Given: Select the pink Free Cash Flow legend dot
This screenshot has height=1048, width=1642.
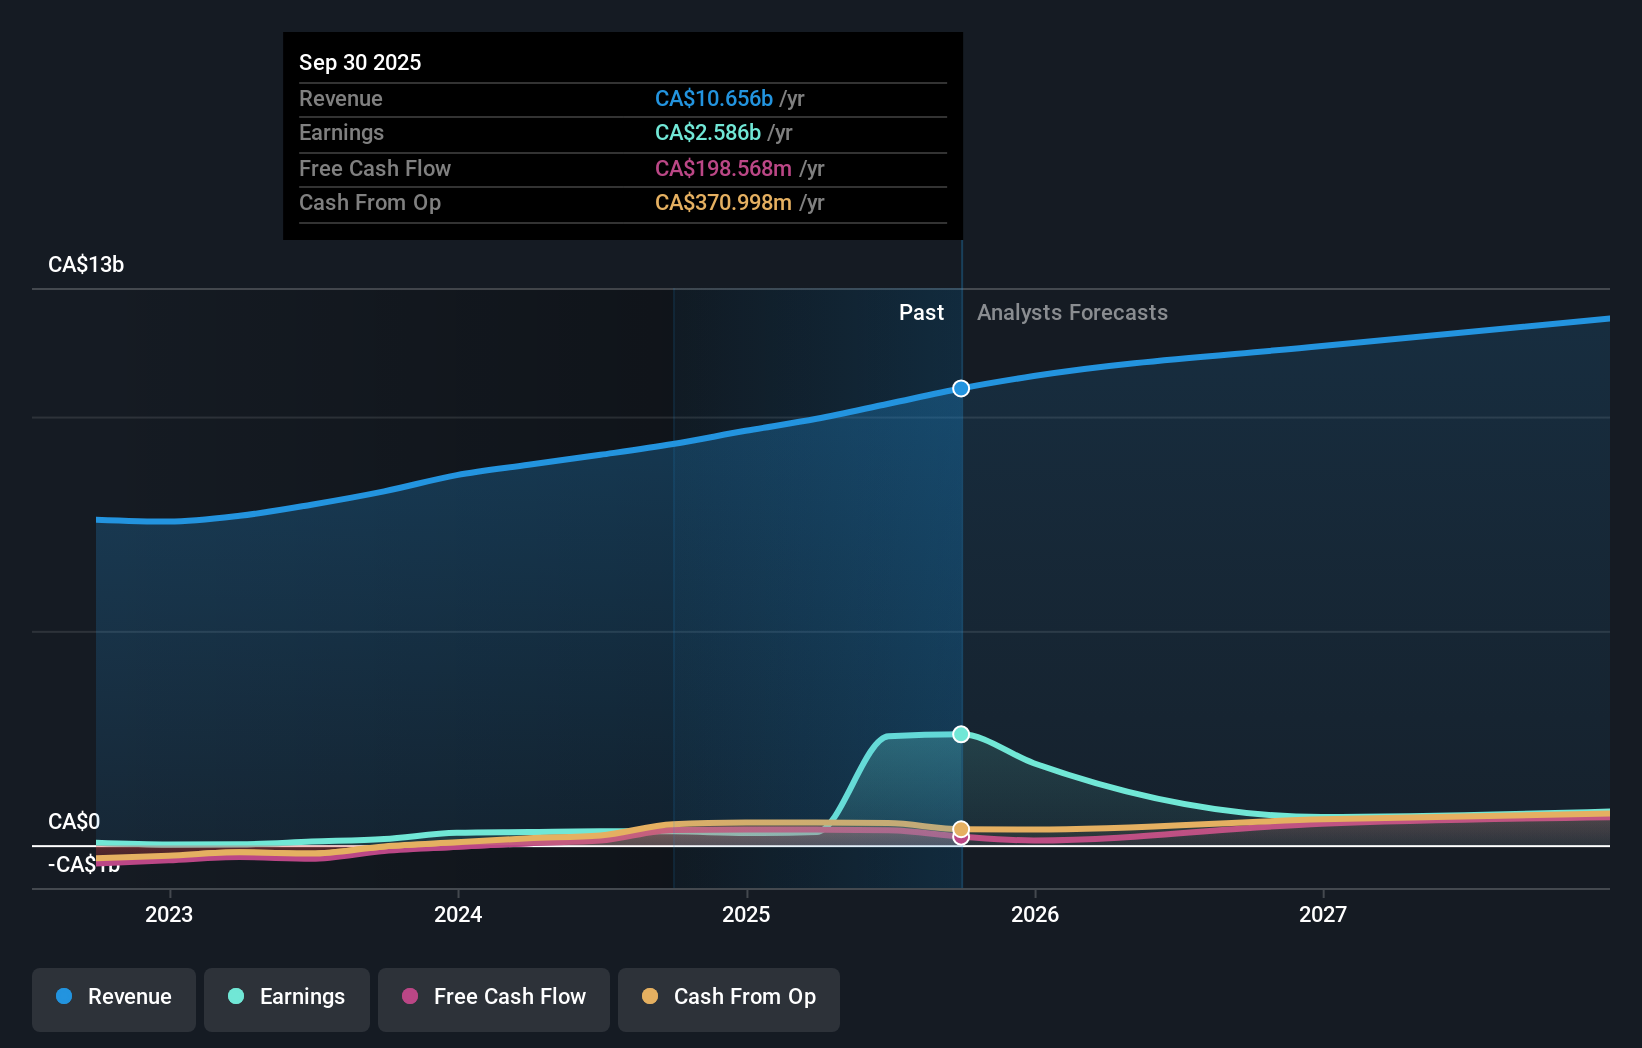Looking at the screenshot, I should [x=411, y=997].
